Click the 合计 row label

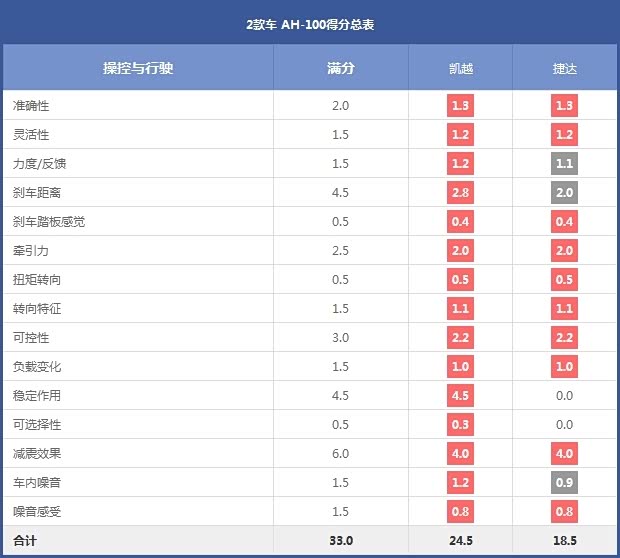click(25, 541)
